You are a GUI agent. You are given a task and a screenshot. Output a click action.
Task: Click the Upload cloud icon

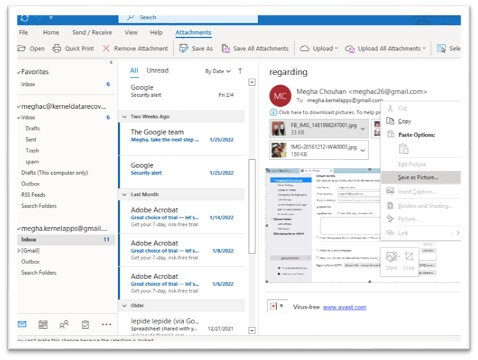coord(305,48)
